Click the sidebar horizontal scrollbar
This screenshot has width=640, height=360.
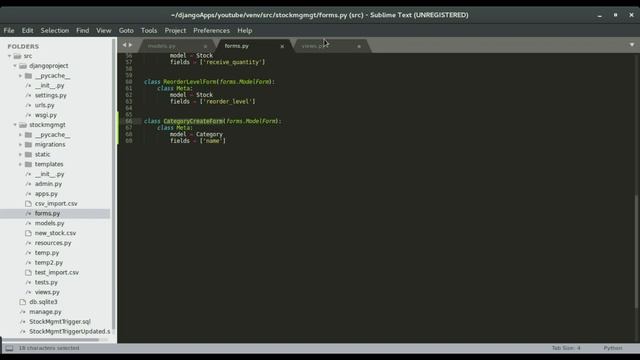(x=51, y=340)
